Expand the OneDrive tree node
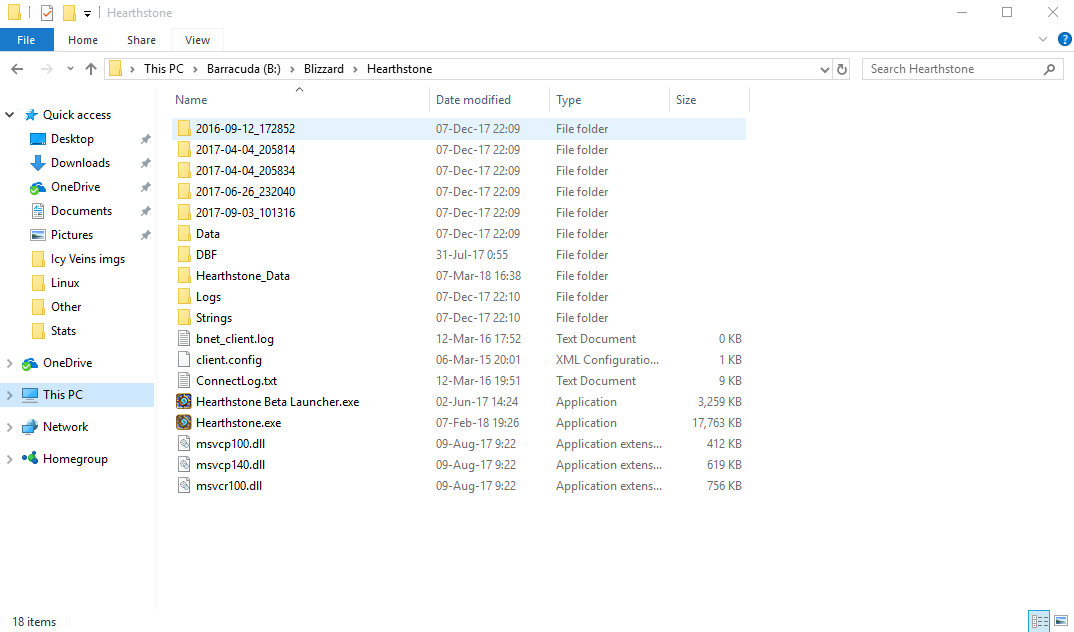Screen dimensions: 1074x632 [10, 363]
